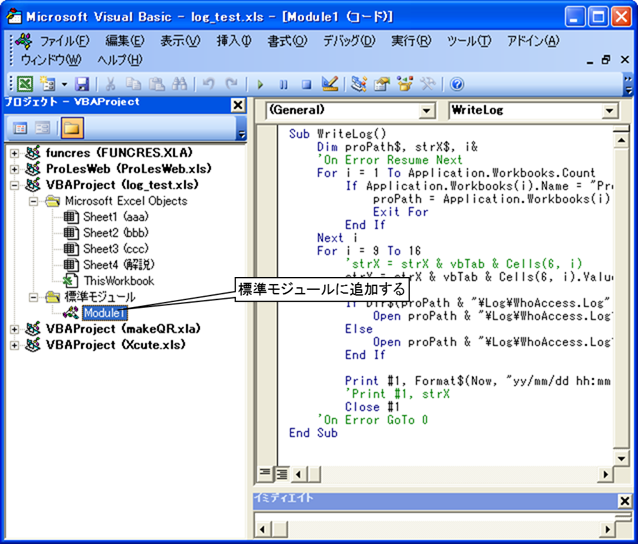Viewport: 638px width, 544px height.
Task: Select Sheet1 (aaa) in project tree
Action: coord(116,217)
